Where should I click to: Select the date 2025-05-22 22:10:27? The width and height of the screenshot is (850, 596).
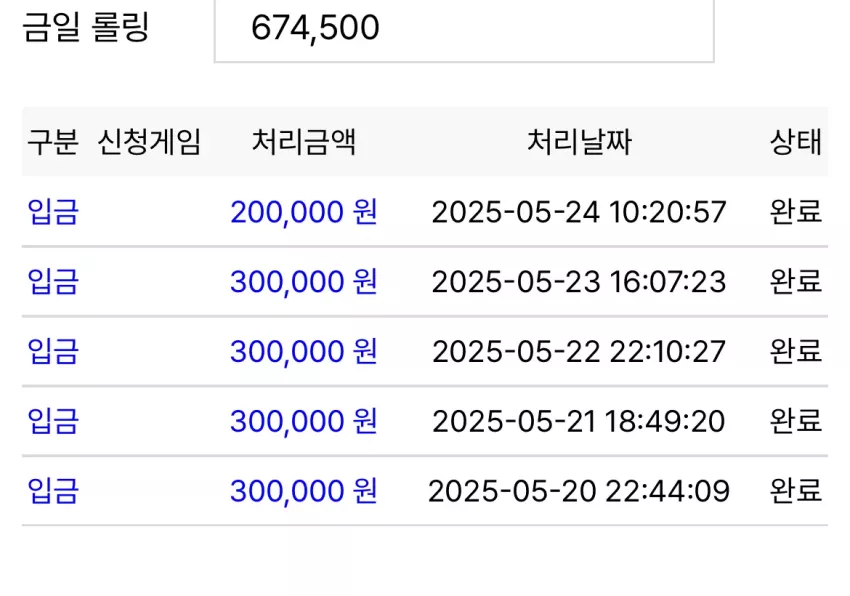[x=579, y=351]
